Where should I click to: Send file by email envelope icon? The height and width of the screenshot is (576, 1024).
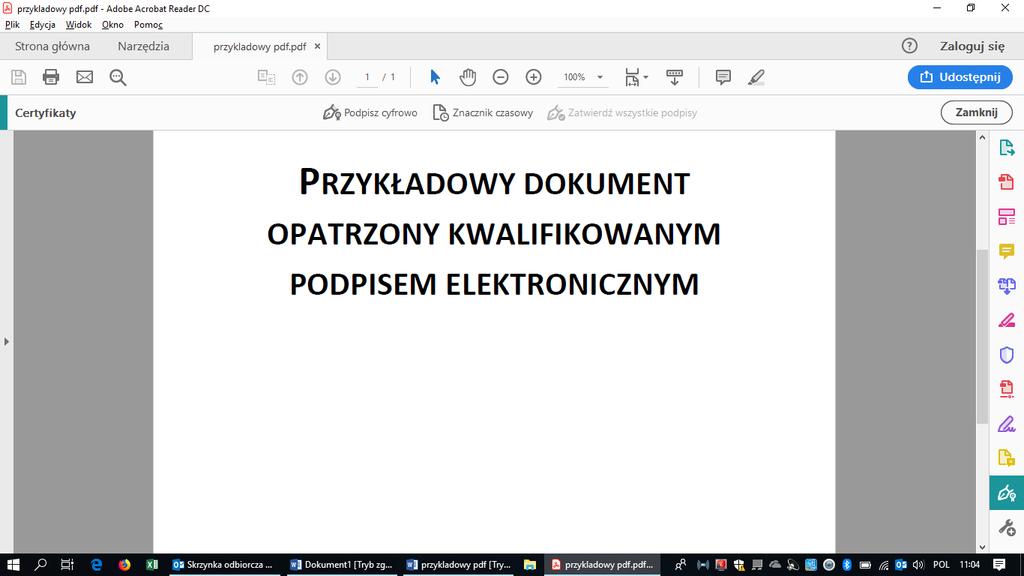point(85,77)
